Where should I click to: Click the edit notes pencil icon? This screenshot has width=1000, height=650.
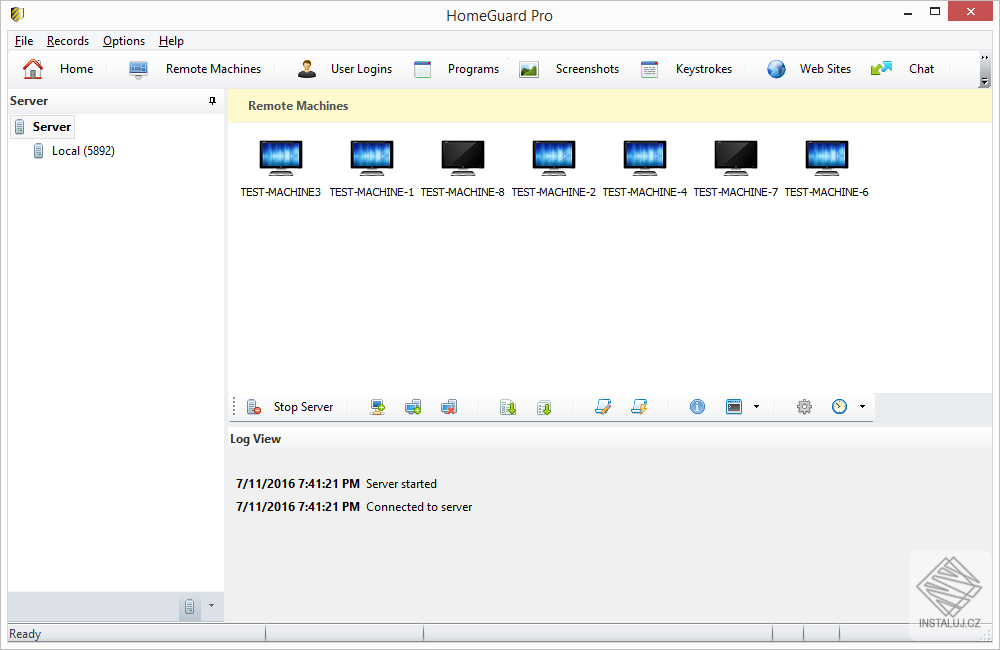pyautogui.click(x=602, y=407)
